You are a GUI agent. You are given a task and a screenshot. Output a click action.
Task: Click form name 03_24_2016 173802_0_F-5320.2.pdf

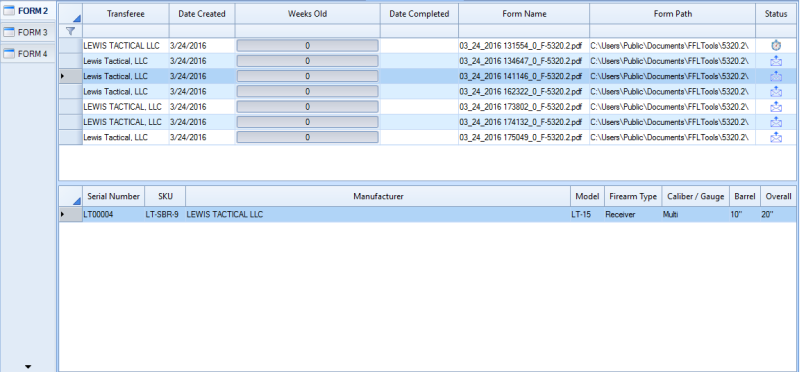pyautogui.click(x=520, y=107)
